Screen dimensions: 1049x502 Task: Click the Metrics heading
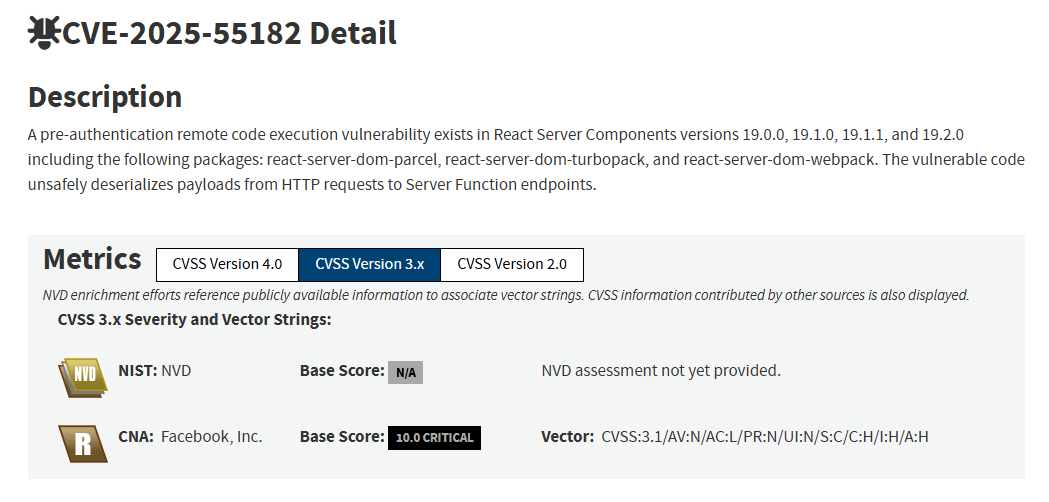pyautogui.click(x=92, y=259)
